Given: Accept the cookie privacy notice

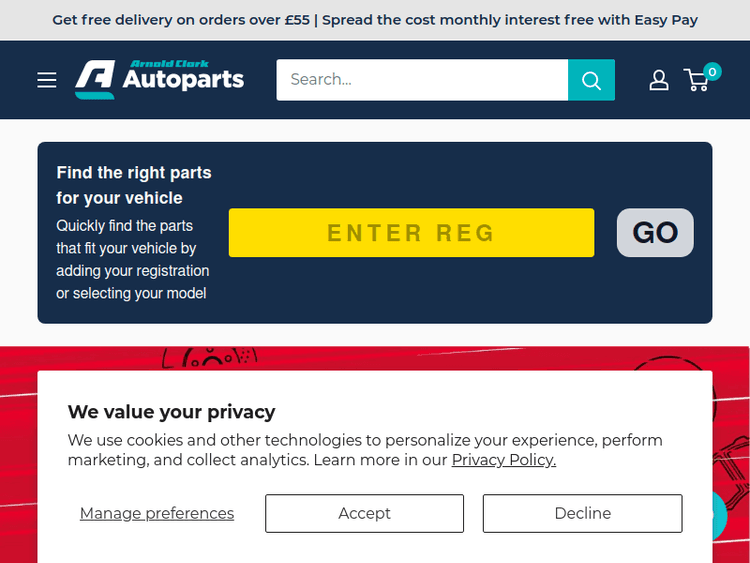Looking at the screenshot, I should click(x=364, y=513).
